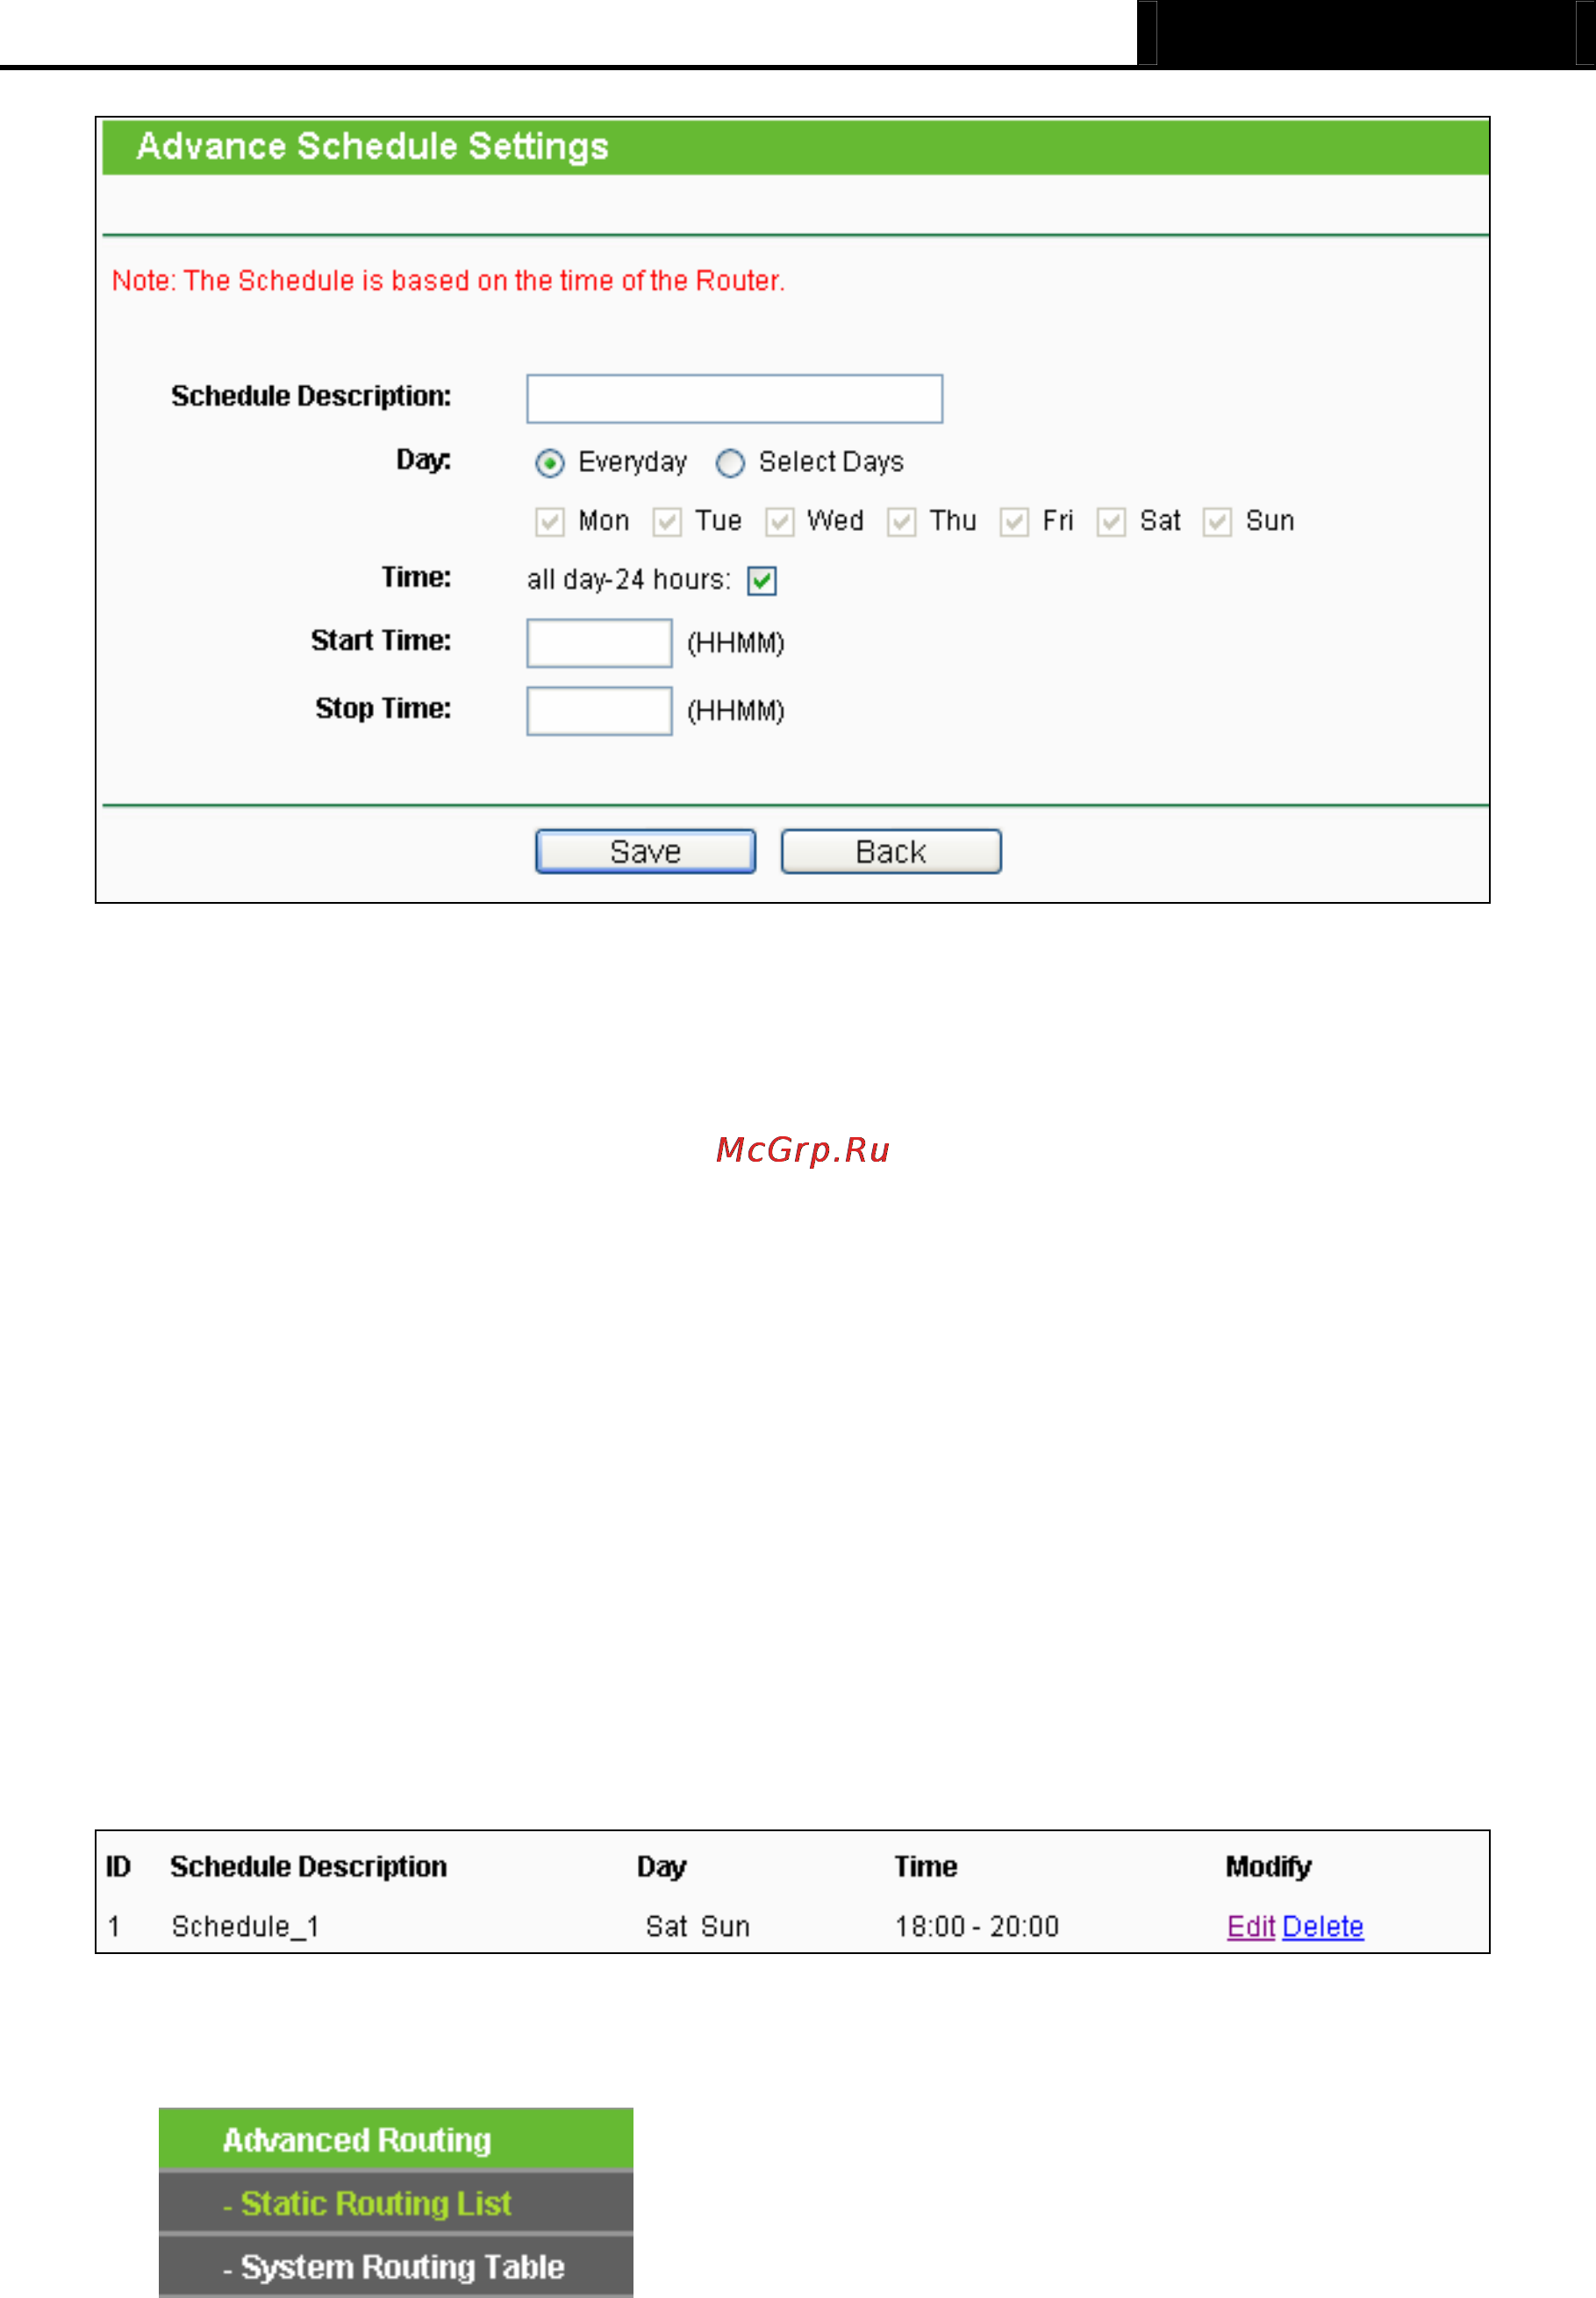This screenshot has height=2298, width=1596.
Task: Click the red router time note text
Action: (x=448, y=281)
